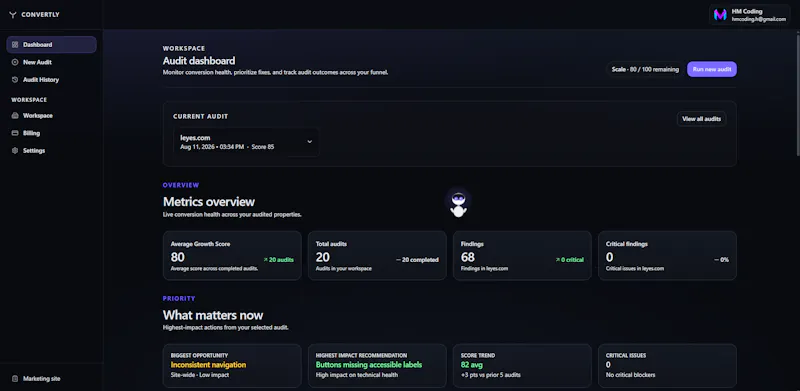The image size is (800, 391).
Task: Click the green arrow beside 0 critical
Action: pyautogui.click(x=558, y=260)
